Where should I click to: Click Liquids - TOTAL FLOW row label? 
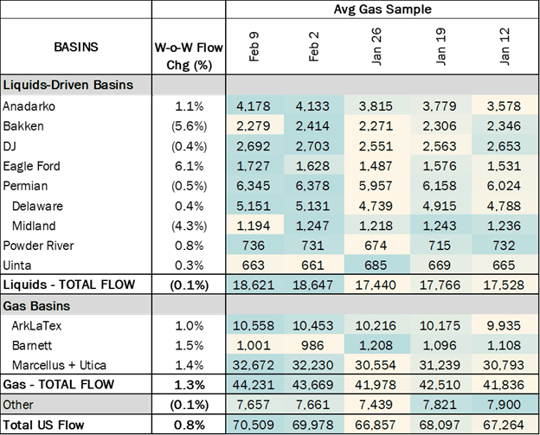pos(69,285)
